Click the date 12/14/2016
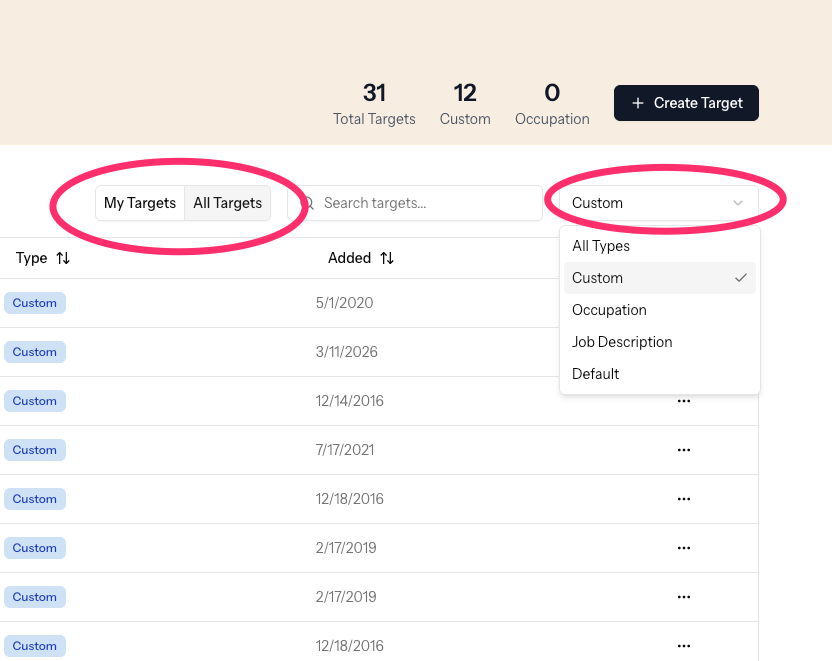Viewport: 832px width, 661px height. tap(349, 401)
